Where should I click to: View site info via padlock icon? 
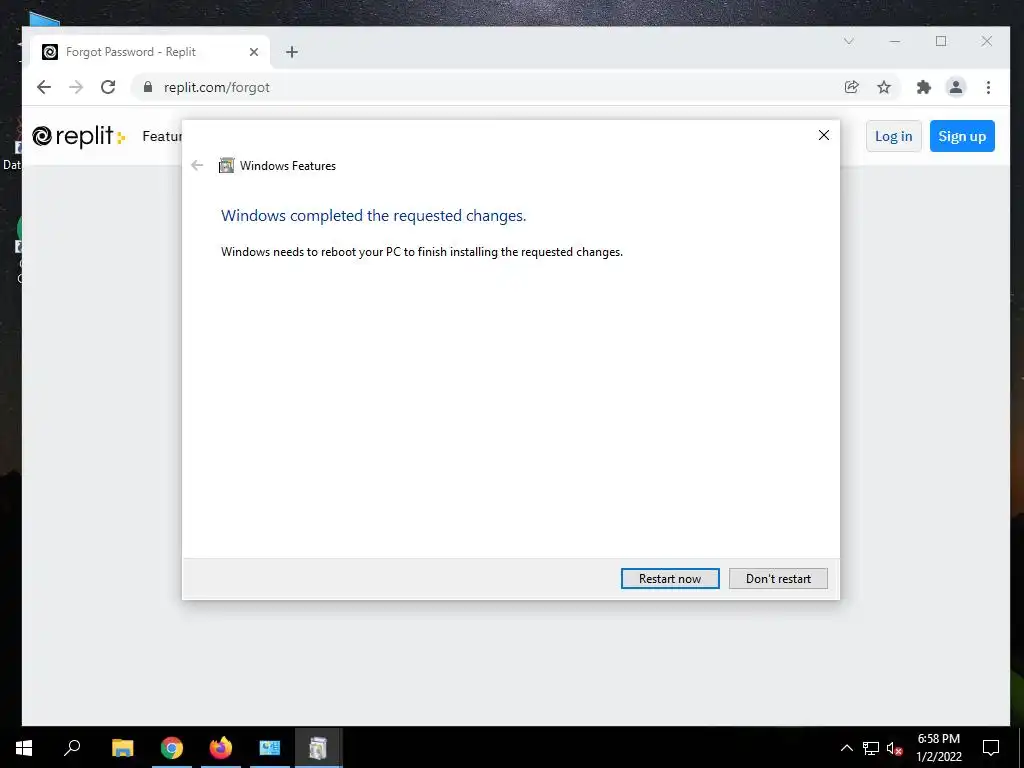coord(148,87)
